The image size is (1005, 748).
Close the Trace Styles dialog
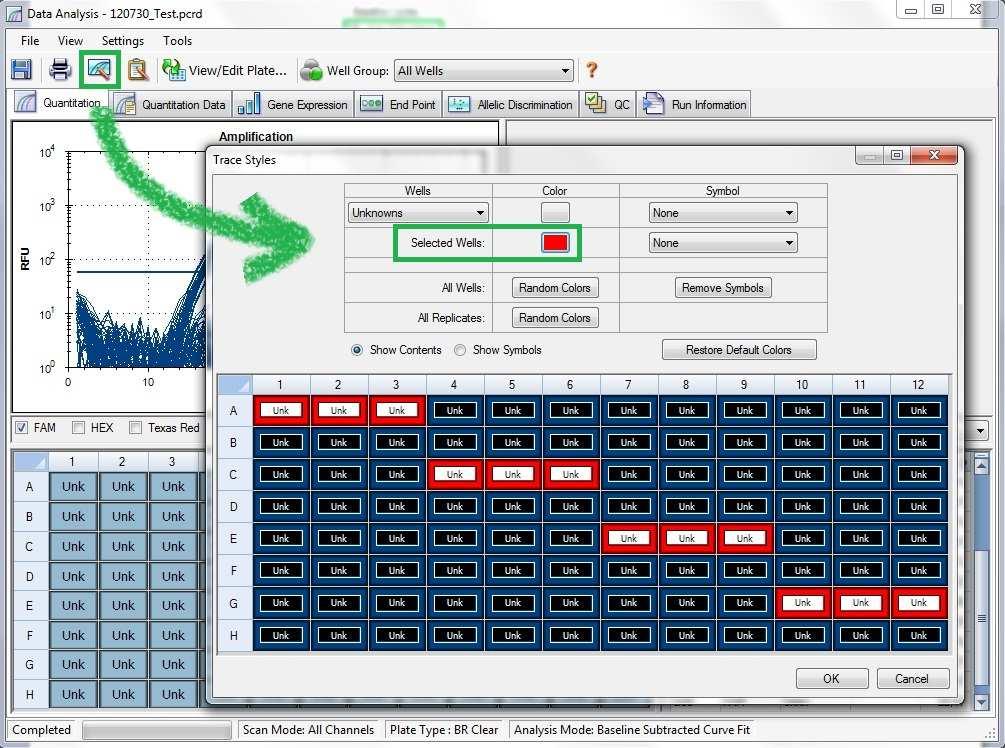(x=934, y=155)
